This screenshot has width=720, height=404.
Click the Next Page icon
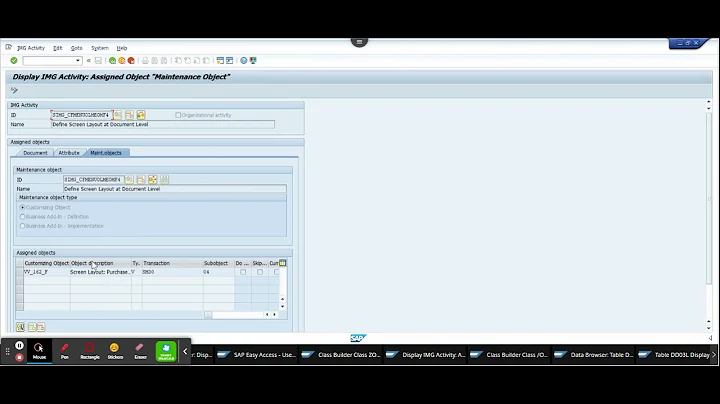197,61
